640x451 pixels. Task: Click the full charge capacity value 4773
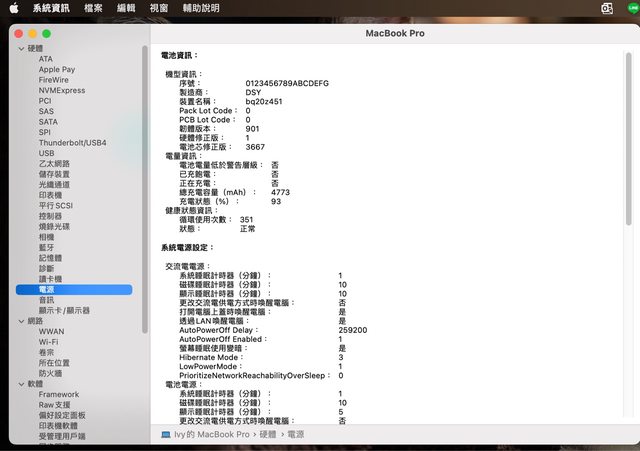[x=280, y=192]
